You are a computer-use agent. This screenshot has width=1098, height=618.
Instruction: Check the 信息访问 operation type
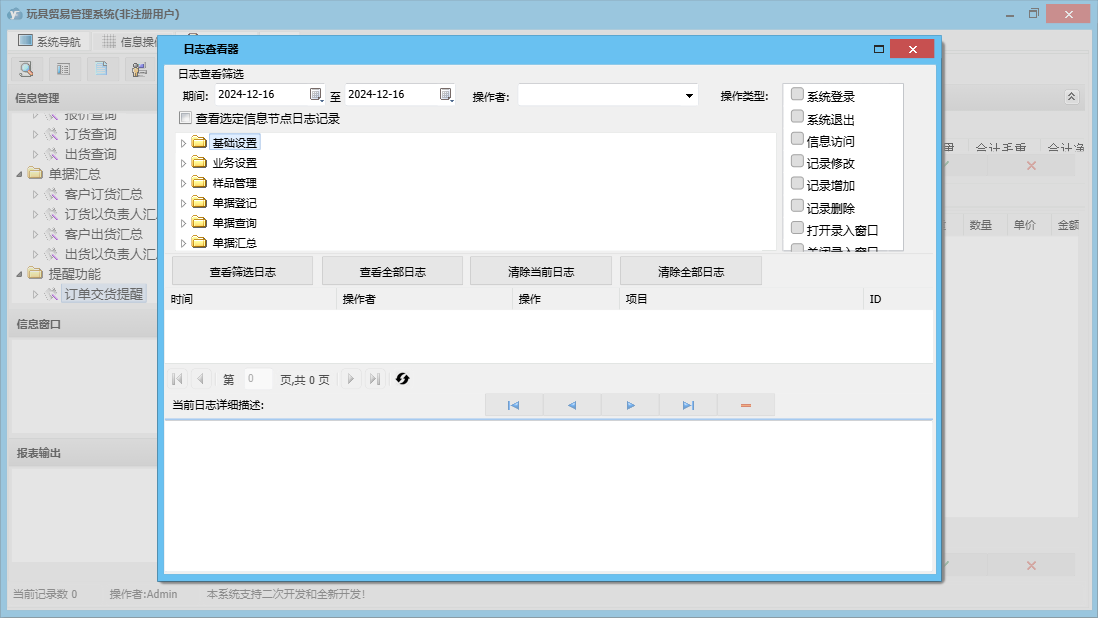[797, 139]
